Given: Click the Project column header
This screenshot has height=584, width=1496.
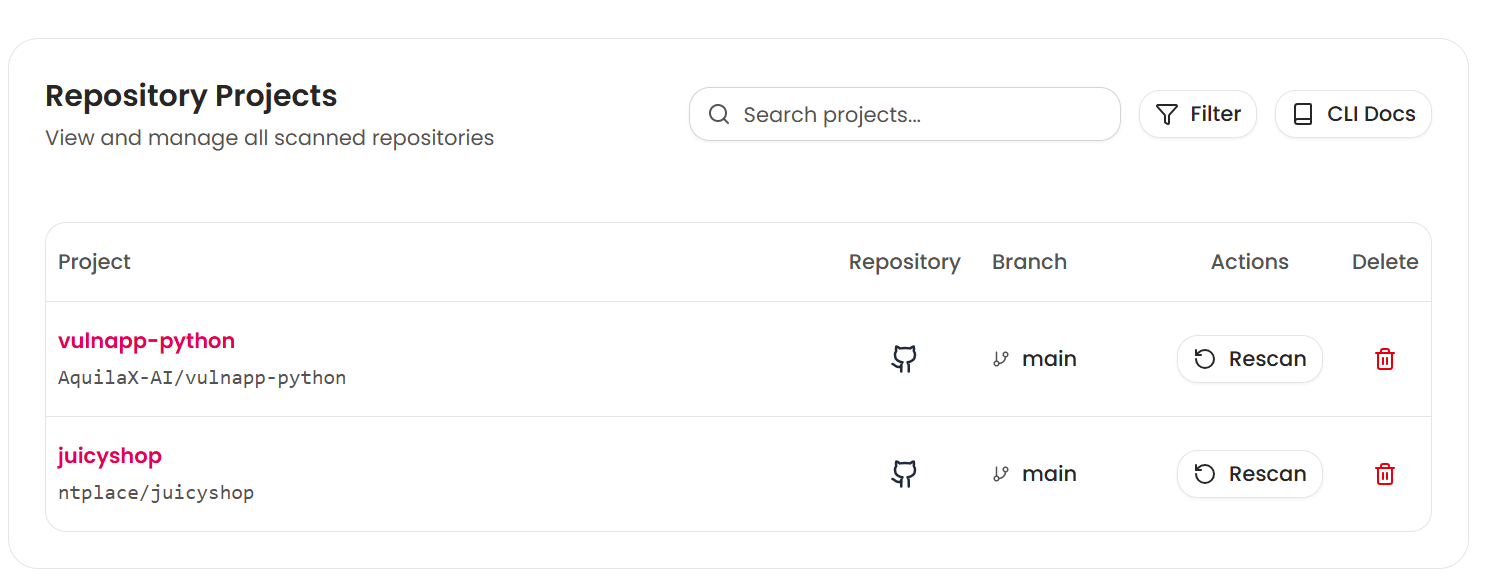Looking at the screenshot, I should click(x=95, y=262).
